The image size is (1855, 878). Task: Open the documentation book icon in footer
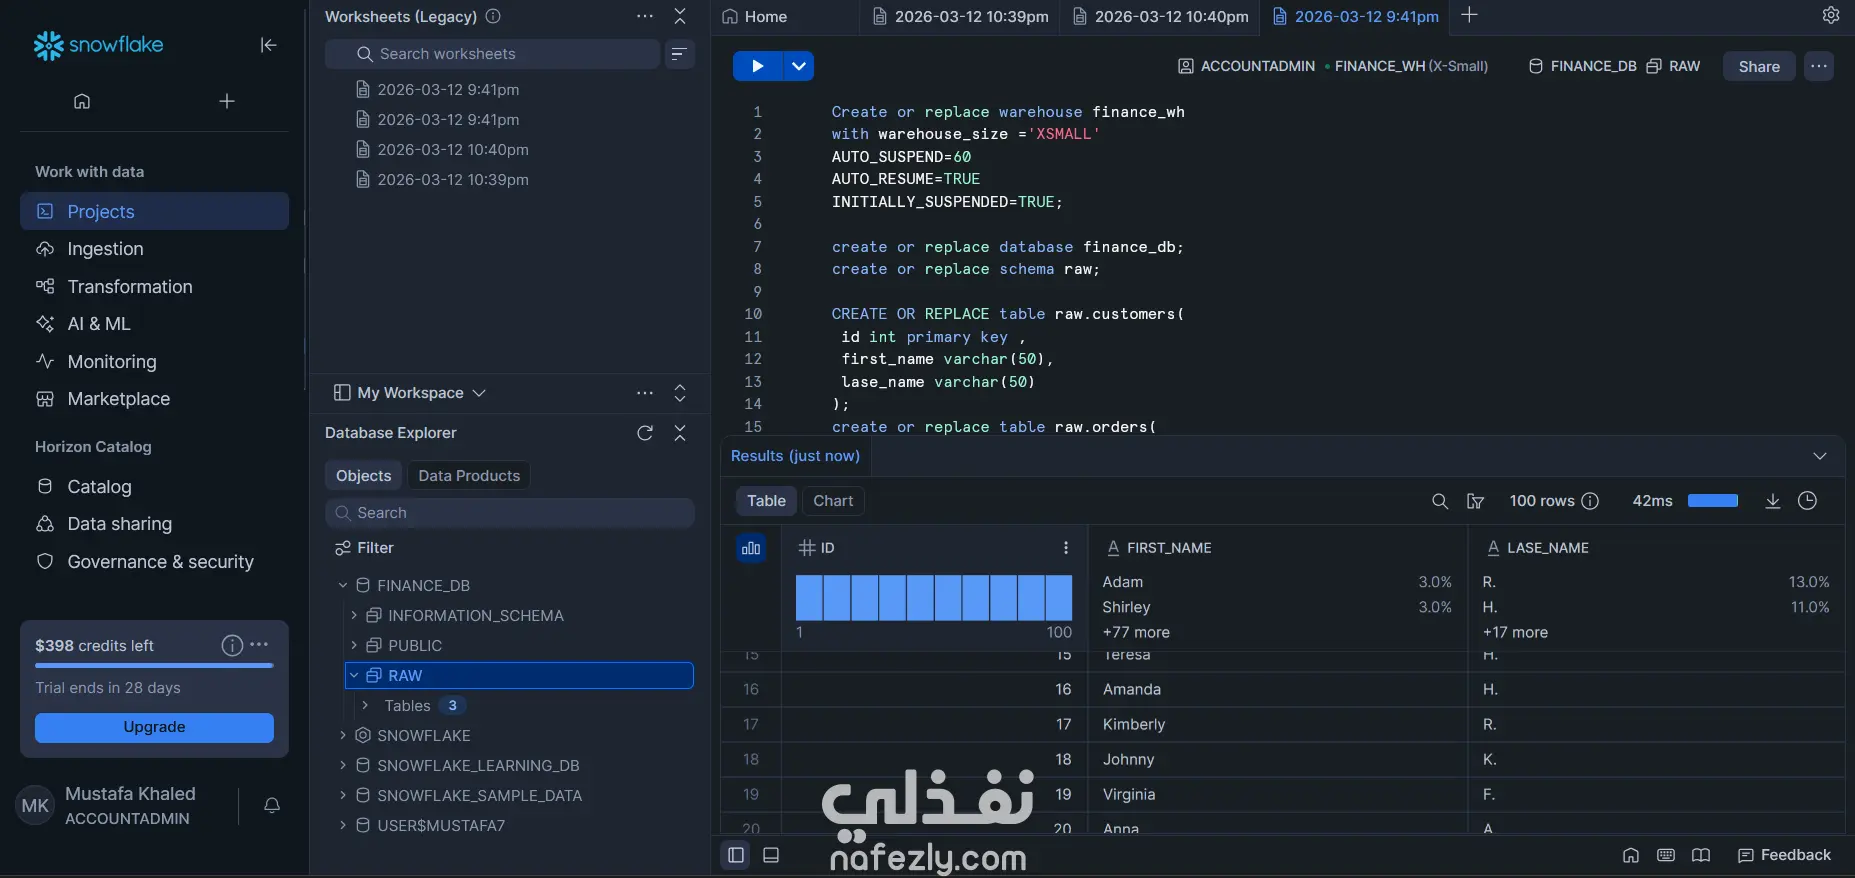[1701, 855]
